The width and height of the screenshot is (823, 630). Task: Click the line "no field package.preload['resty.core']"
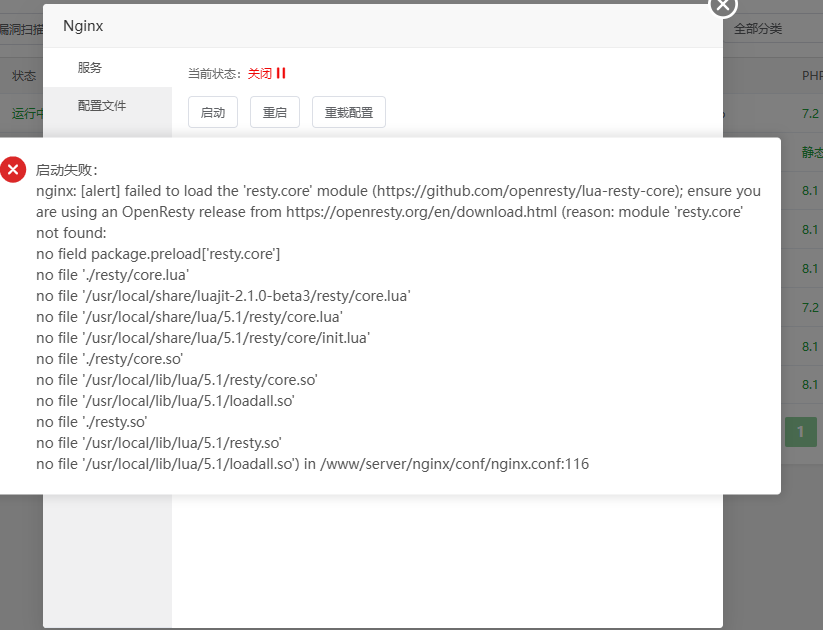(x=158, y=254)
